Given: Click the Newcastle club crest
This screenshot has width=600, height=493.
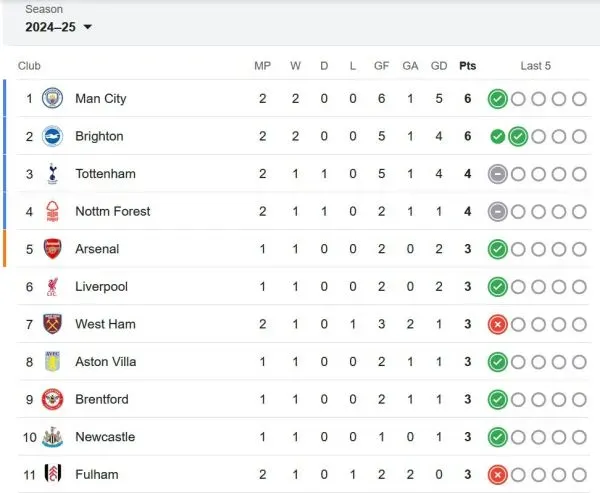Looking at the screenshot, I should tap(52, 437).
